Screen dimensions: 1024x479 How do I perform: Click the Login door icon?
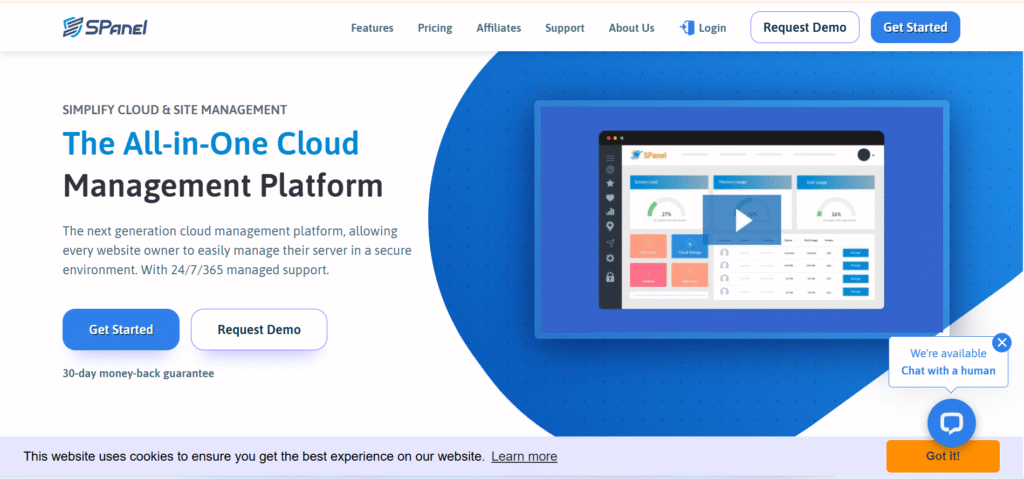pos(687,28)
